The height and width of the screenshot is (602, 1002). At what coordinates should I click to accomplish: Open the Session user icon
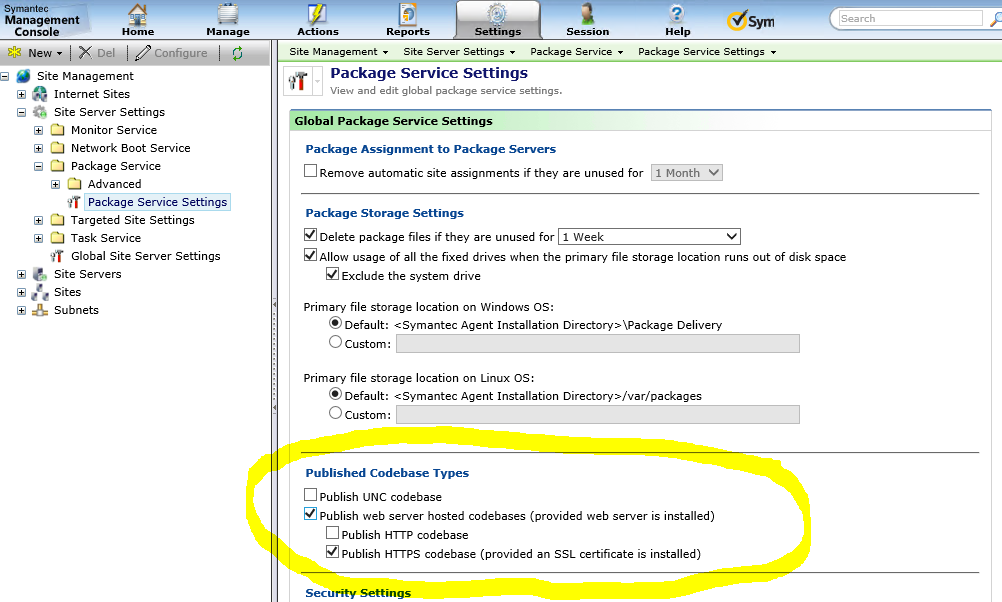(587, 14)
